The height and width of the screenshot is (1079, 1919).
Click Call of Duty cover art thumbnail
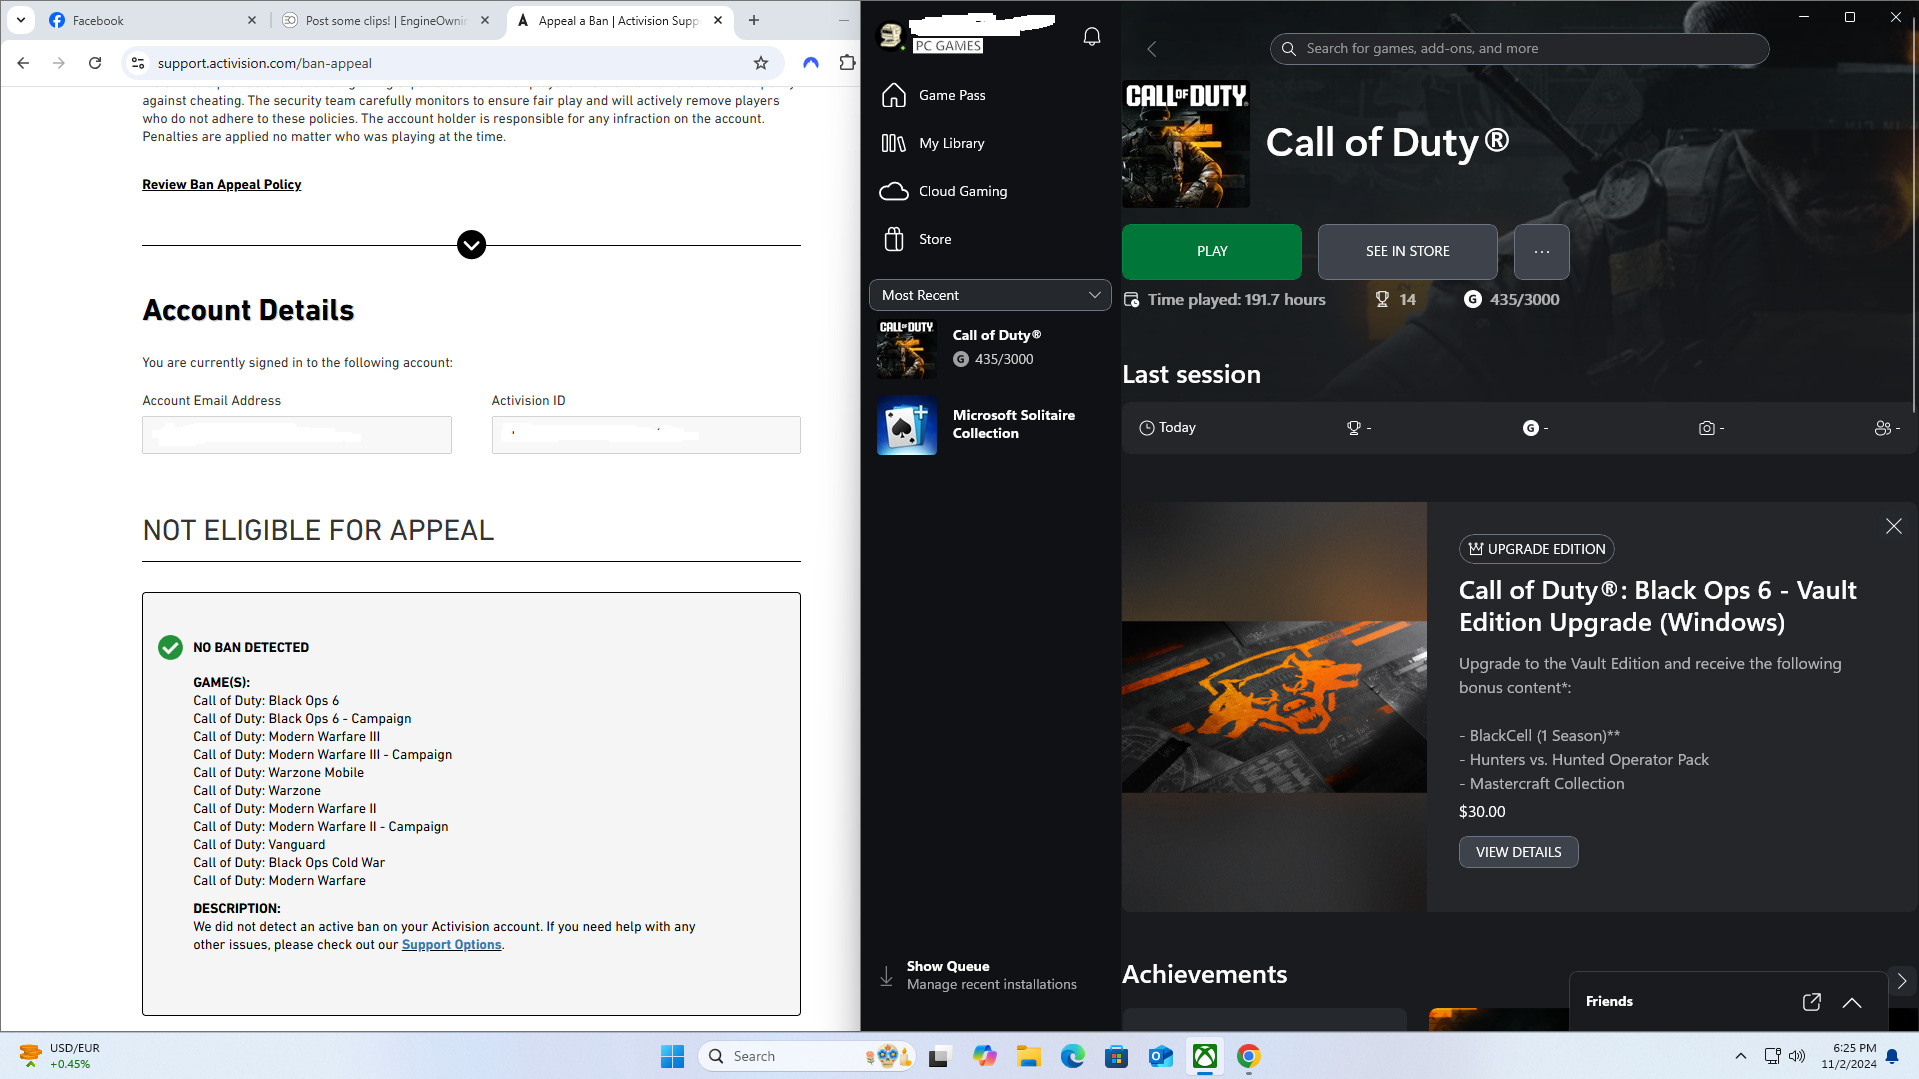1186,144
